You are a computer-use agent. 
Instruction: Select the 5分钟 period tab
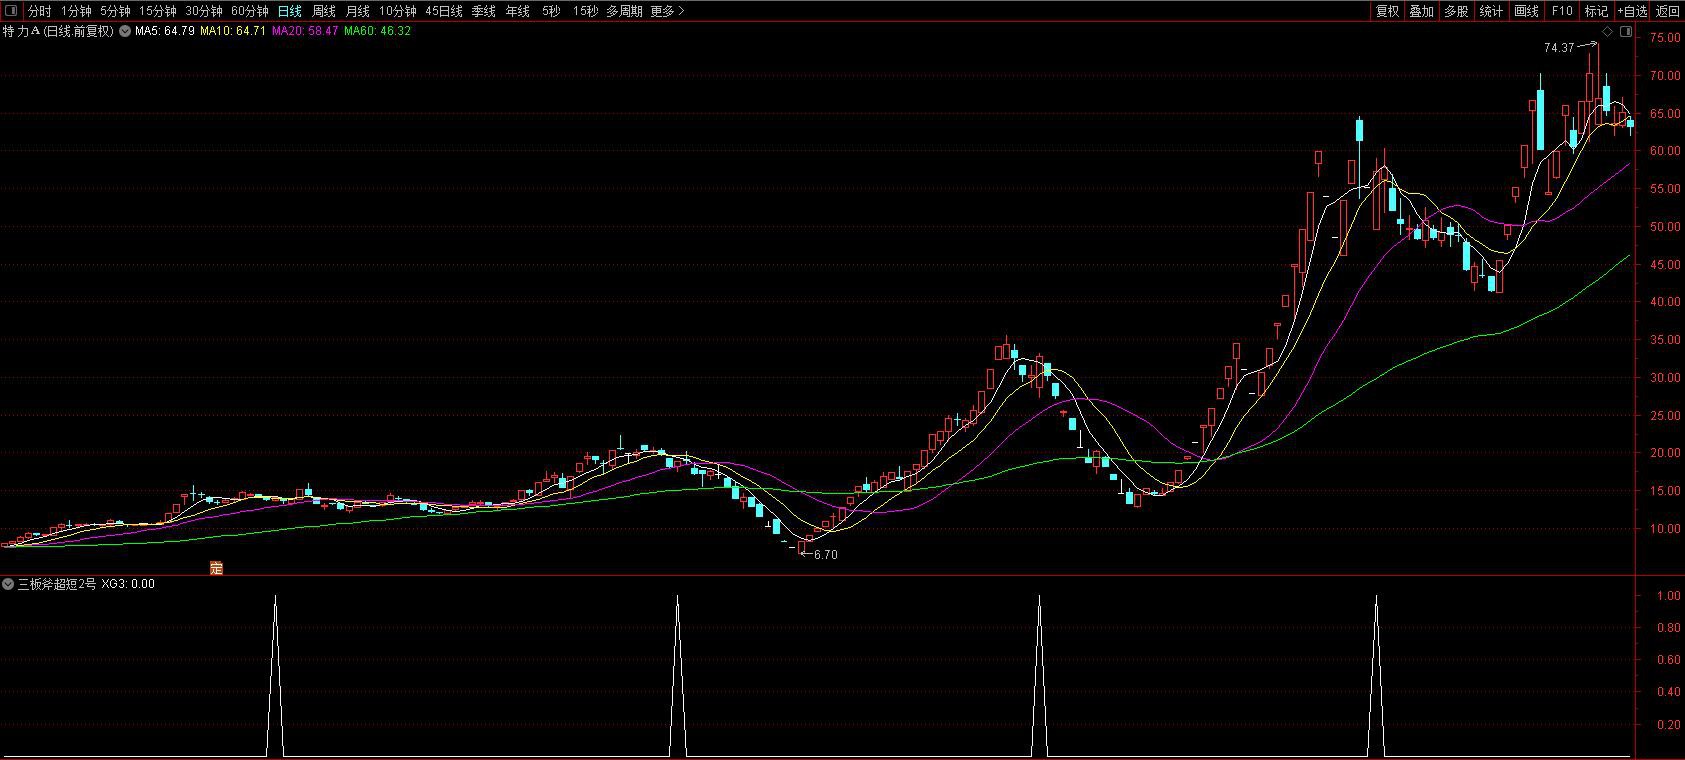coord(115,11)
